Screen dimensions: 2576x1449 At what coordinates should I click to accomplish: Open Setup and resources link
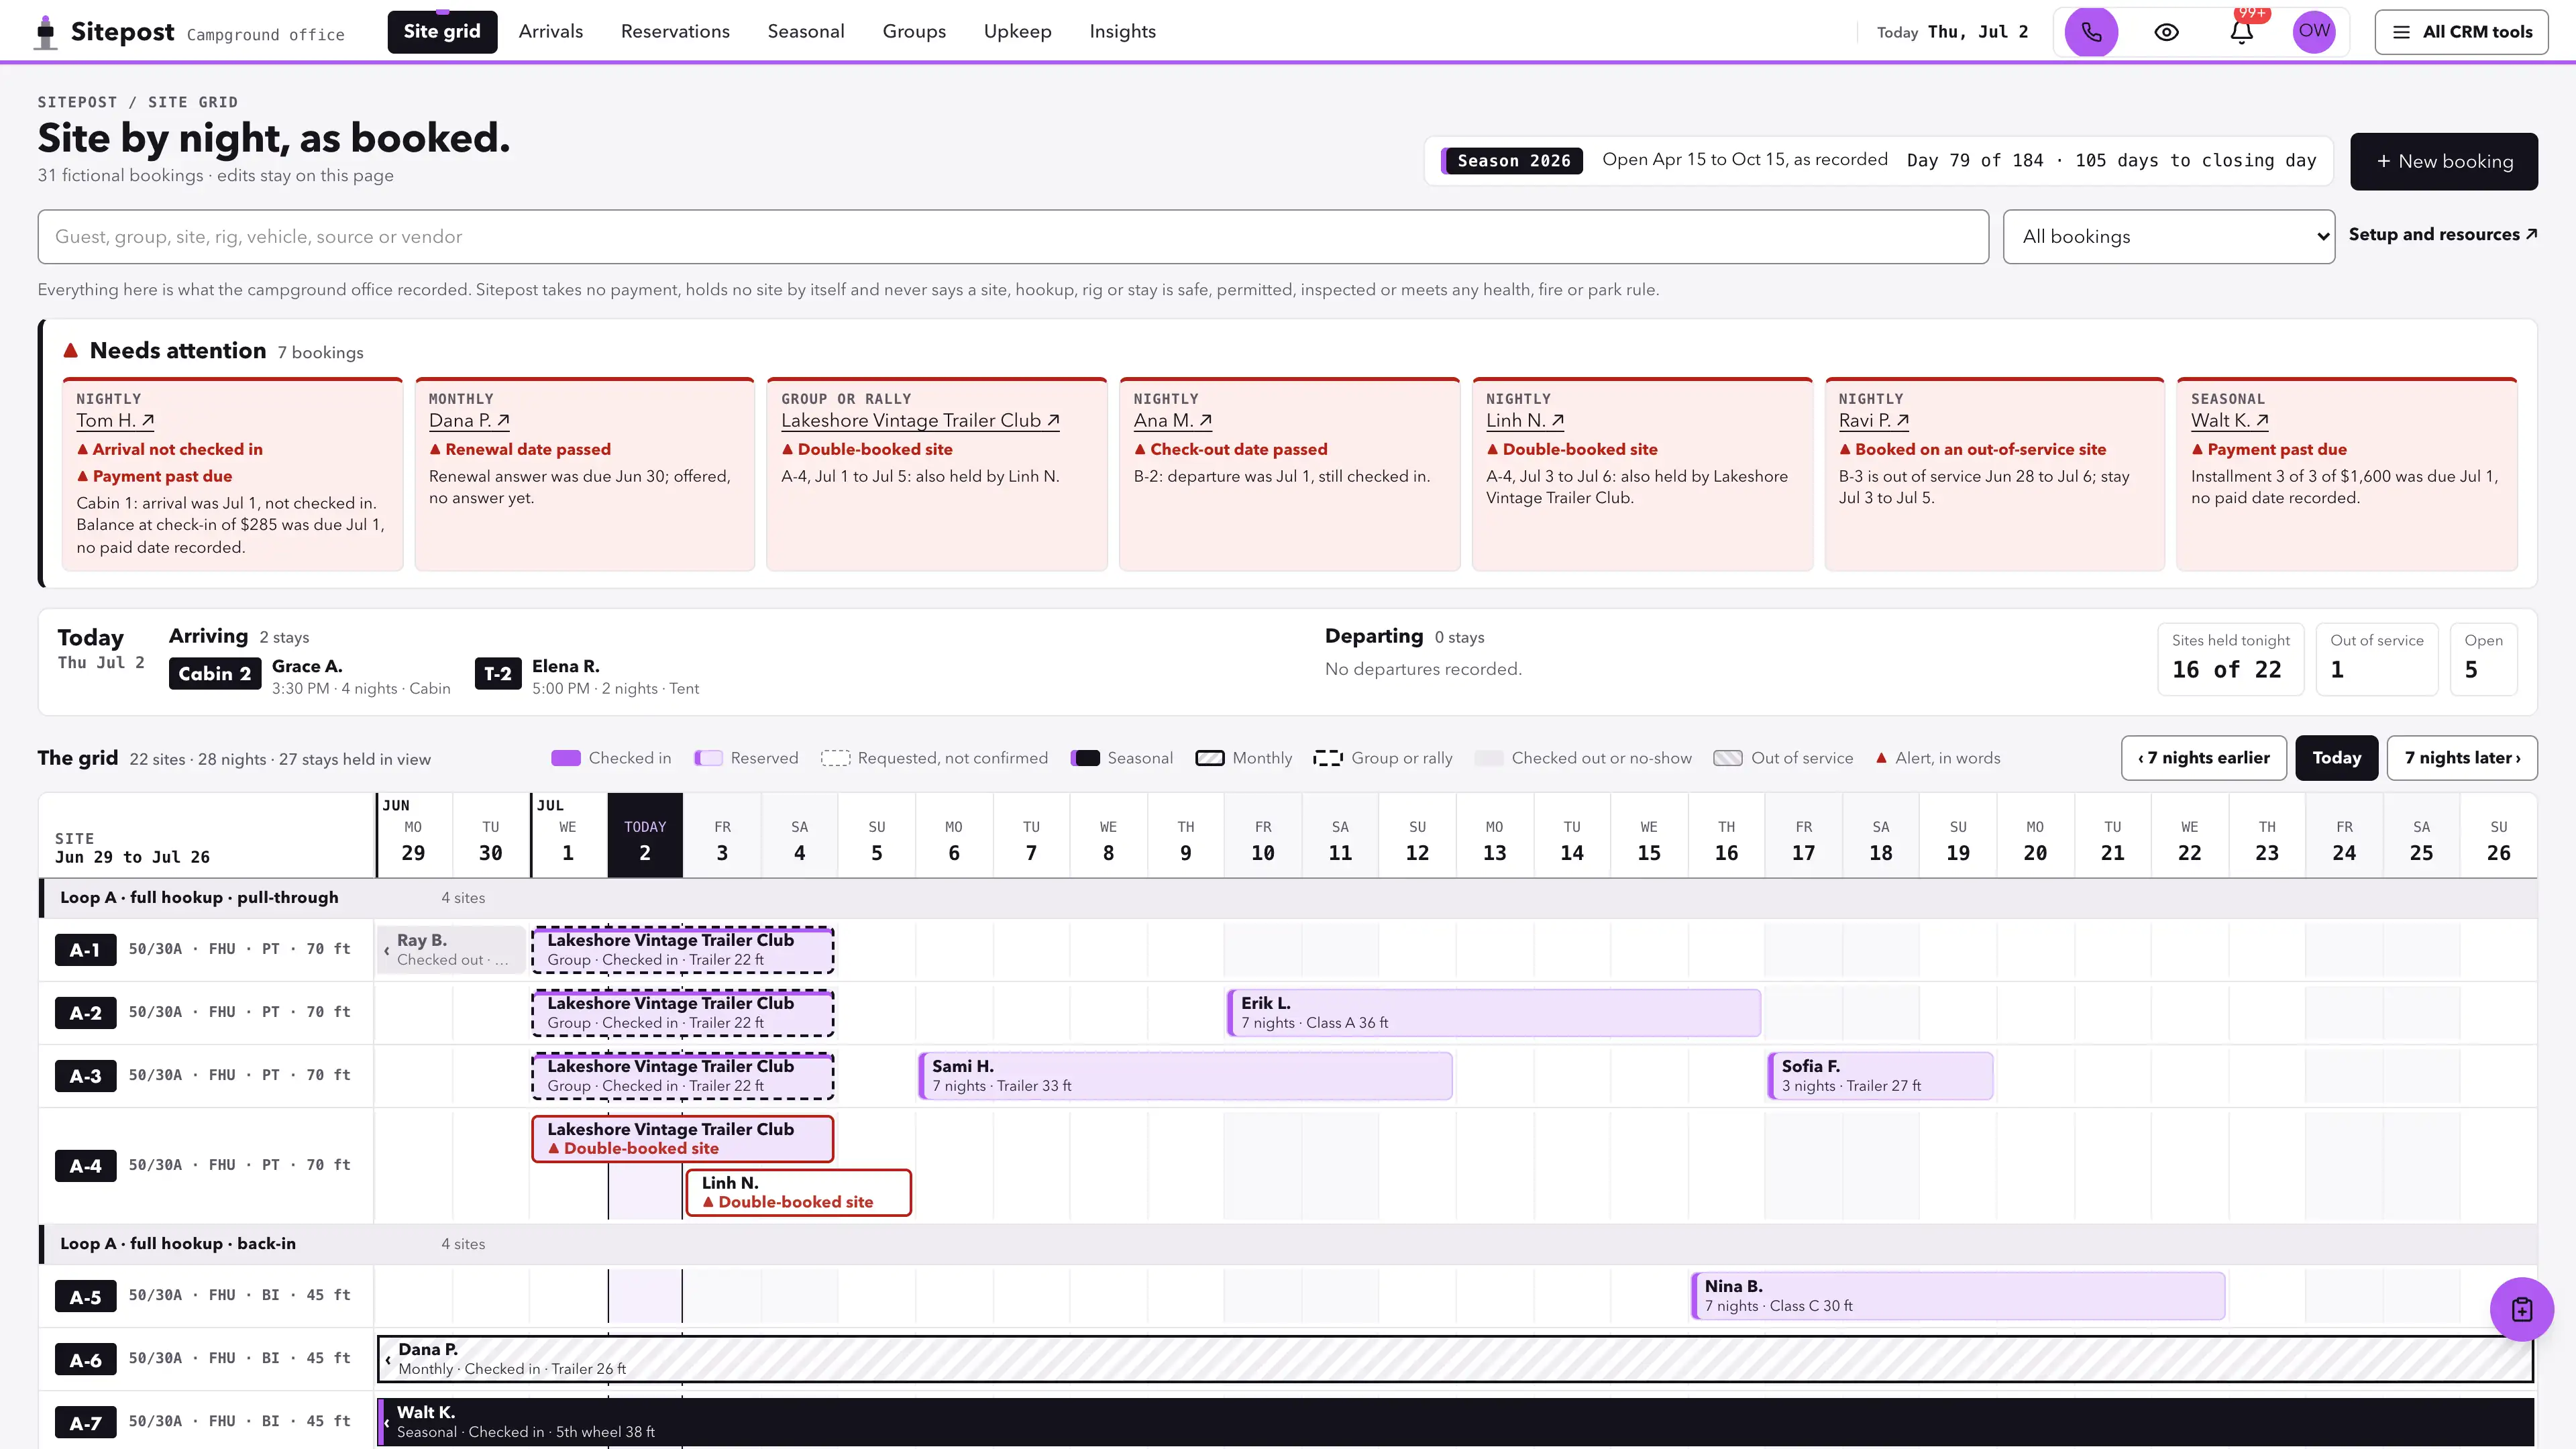[2443, 234]
